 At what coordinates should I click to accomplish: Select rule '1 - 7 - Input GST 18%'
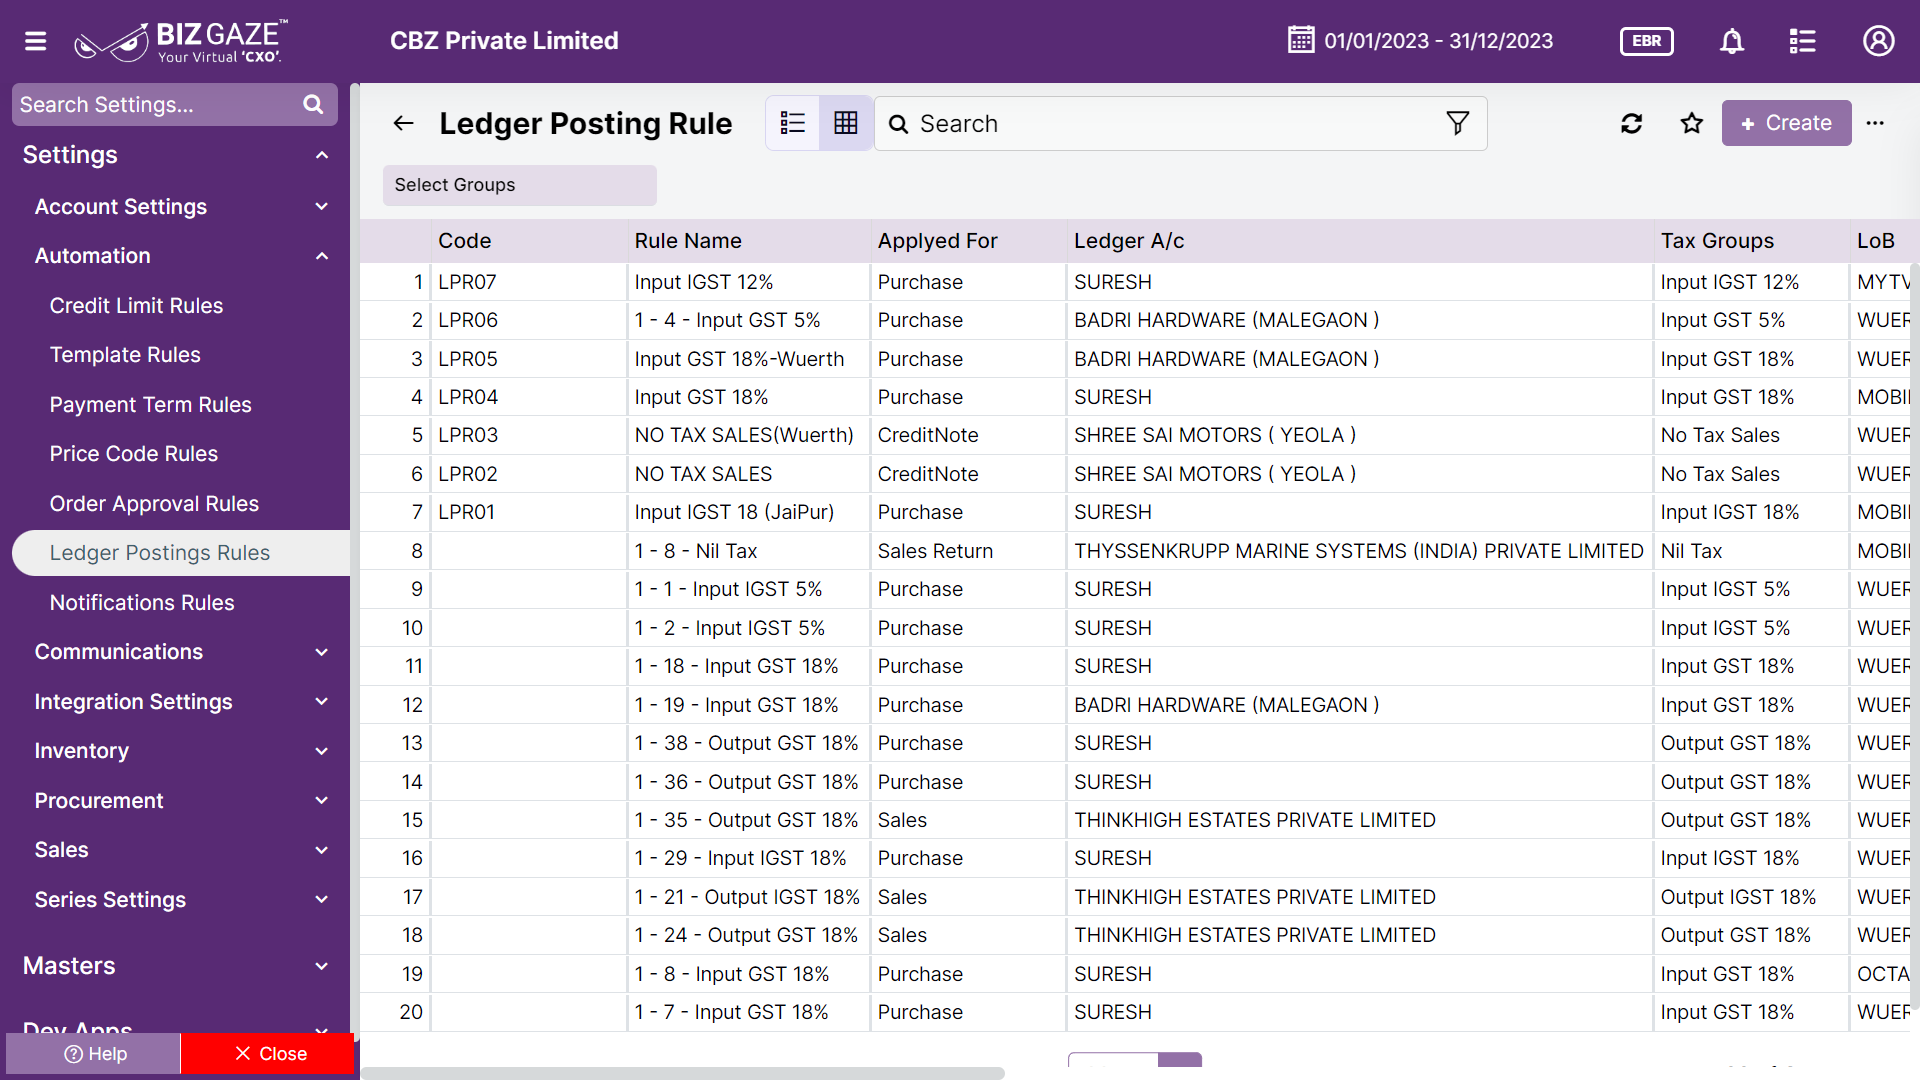pos(731,1012)
